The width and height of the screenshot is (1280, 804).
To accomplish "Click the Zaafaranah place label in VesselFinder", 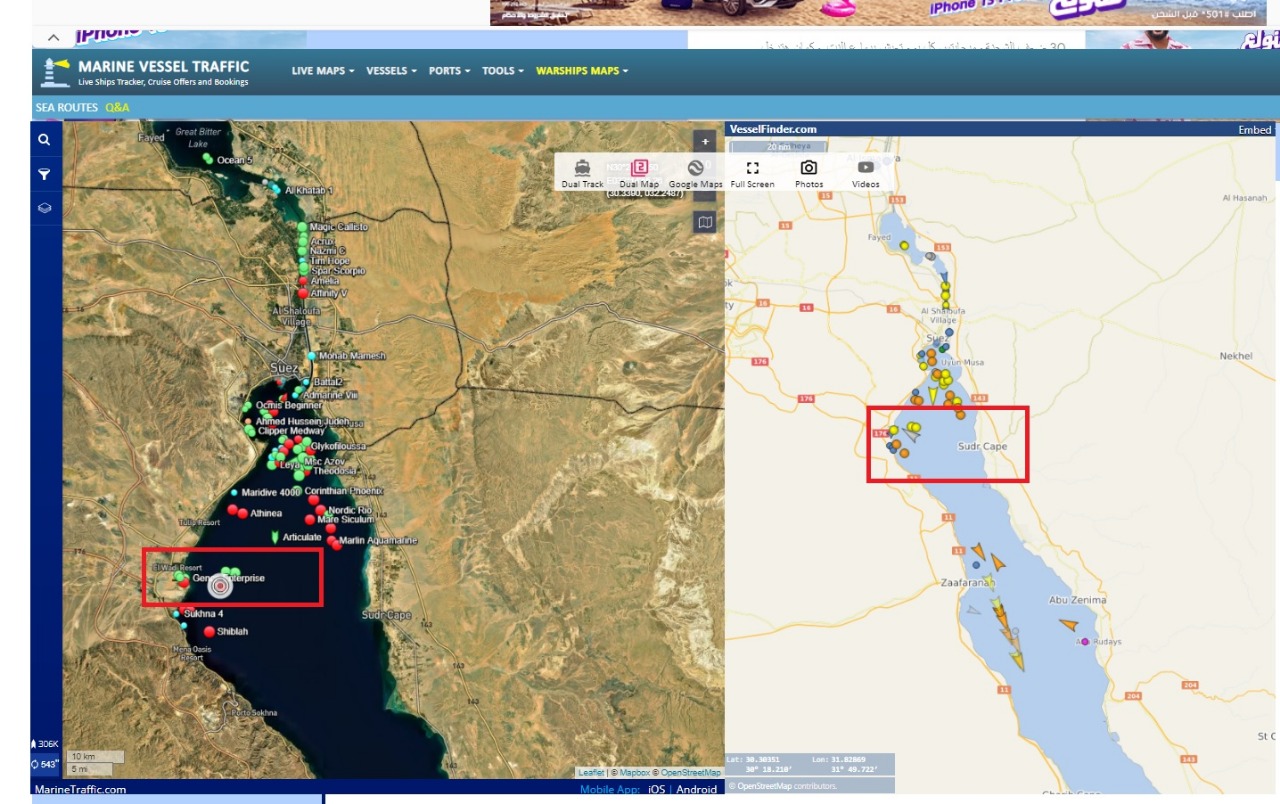I will tap(968, 581).
